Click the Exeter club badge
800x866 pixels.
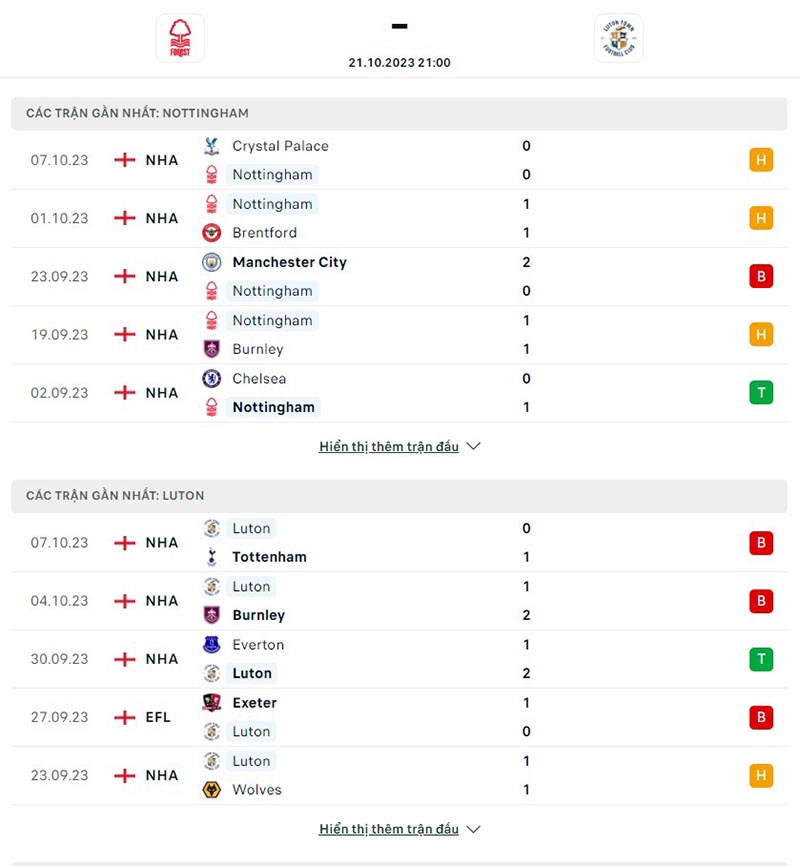click(x=212, y=703)
